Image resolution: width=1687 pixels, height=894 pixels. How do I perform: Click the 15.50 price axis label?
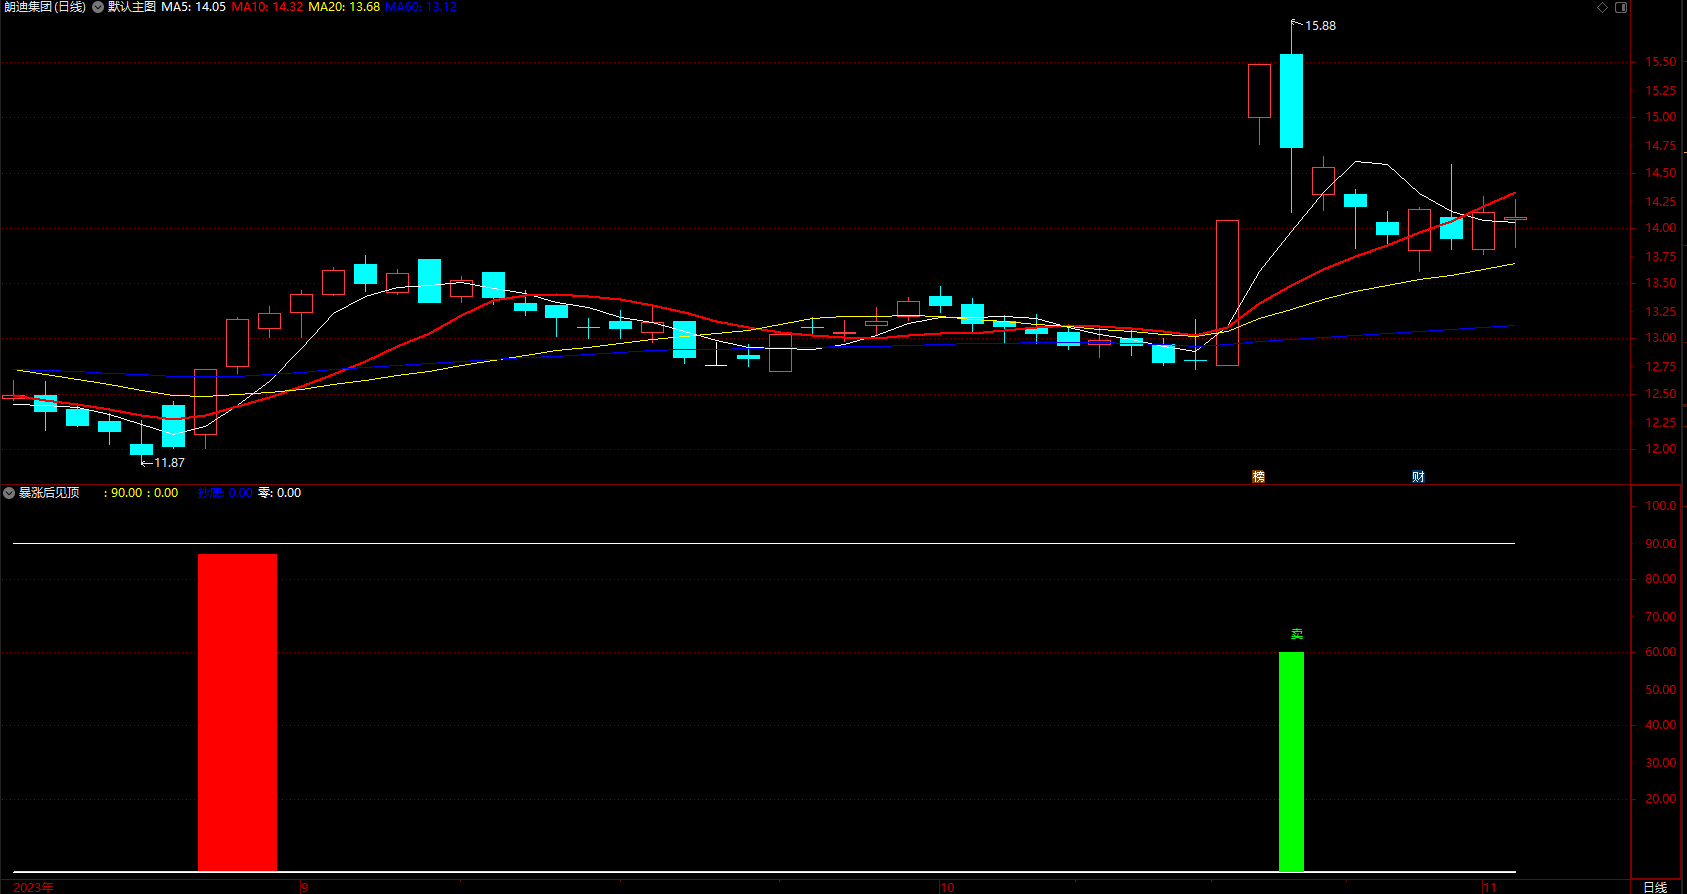(1661, 62)
